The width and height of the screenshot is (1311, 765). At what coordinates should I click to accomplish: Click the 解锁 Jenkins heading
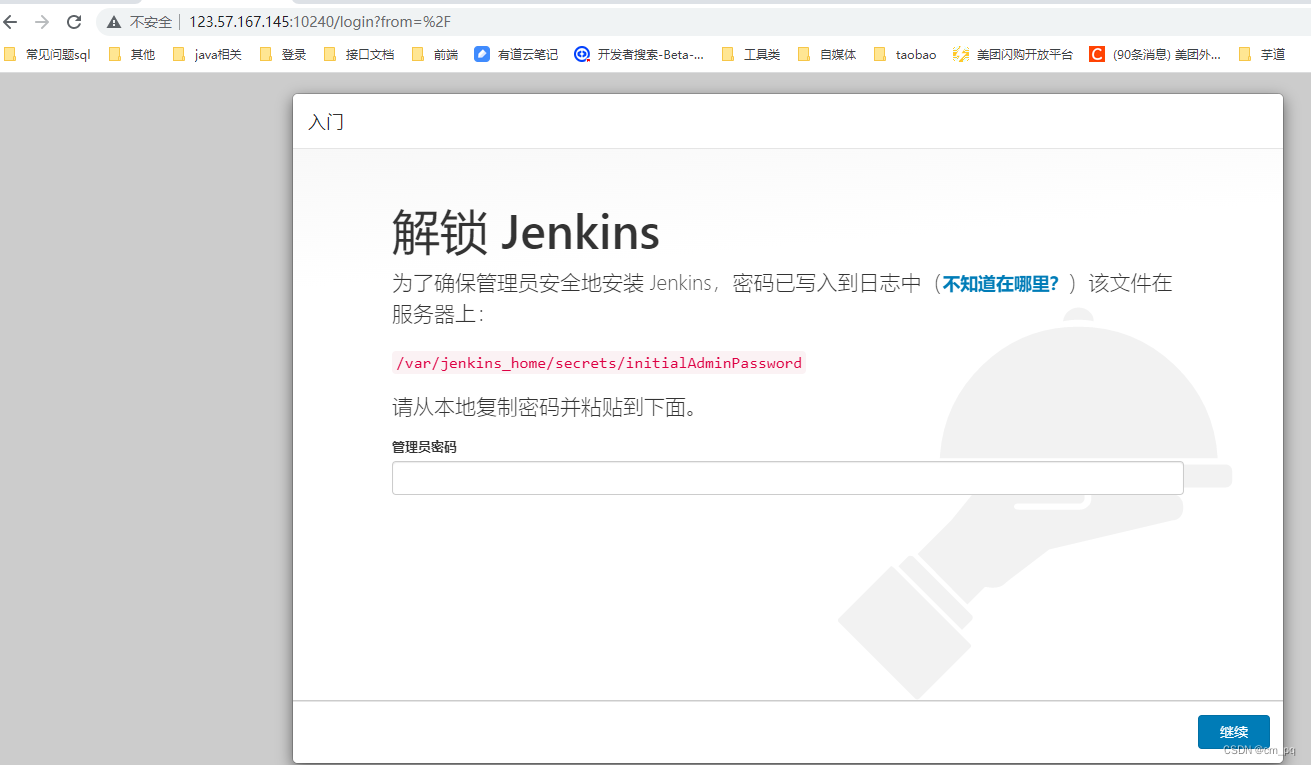526,233
